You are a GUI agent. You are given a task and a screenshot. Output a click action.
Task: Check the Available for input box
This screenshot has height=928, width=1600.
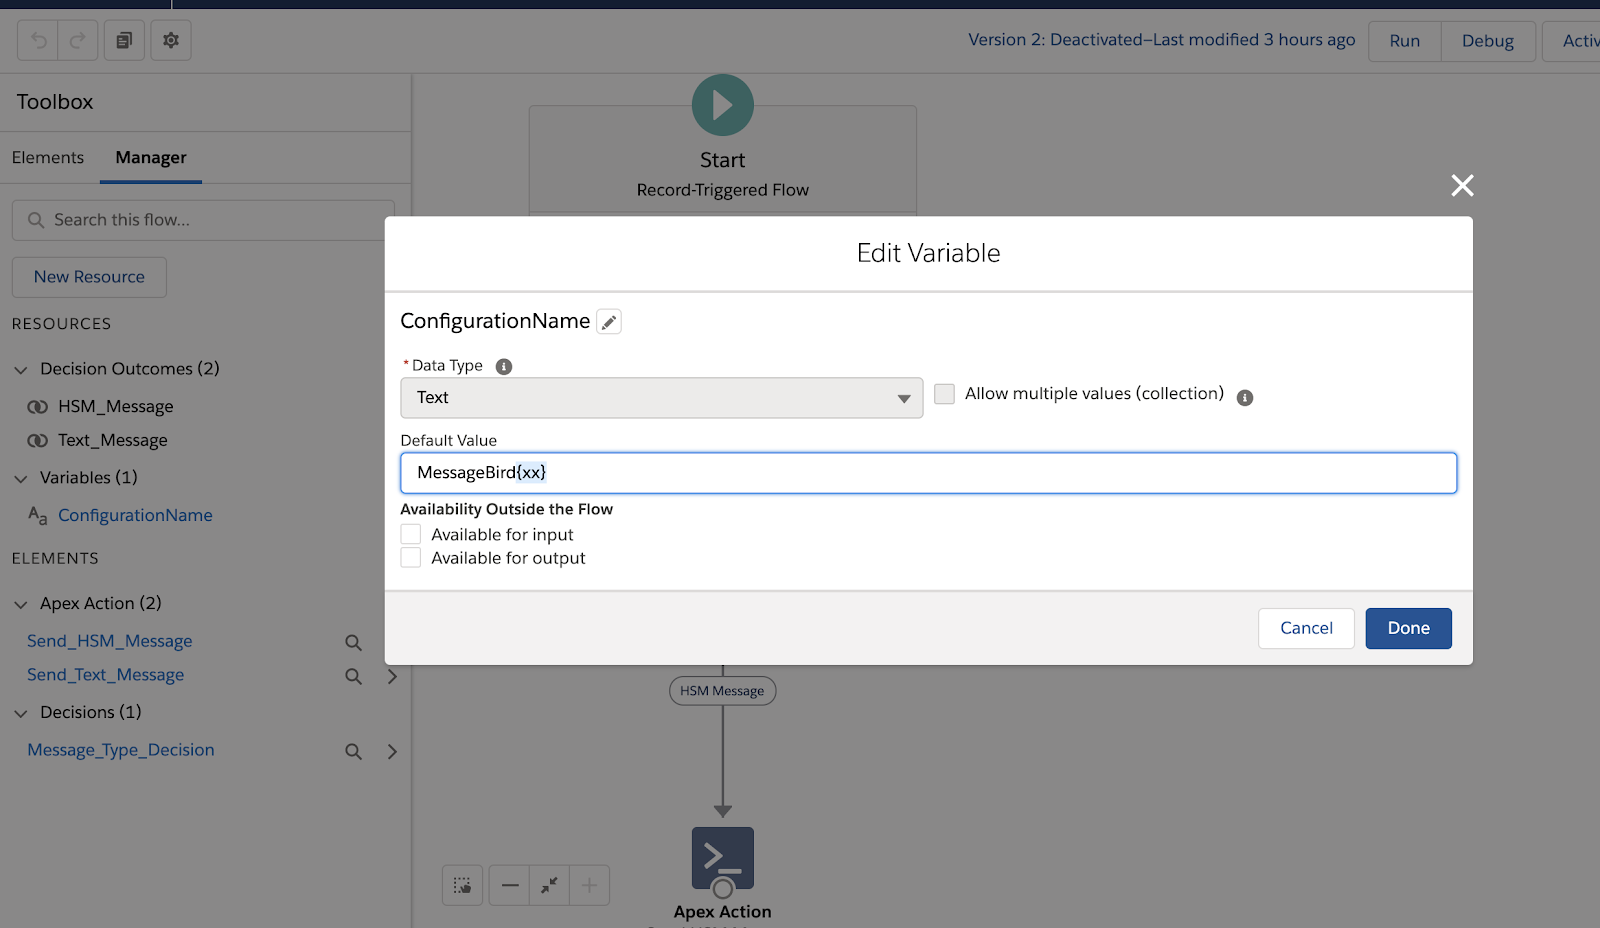coord(411,535)
